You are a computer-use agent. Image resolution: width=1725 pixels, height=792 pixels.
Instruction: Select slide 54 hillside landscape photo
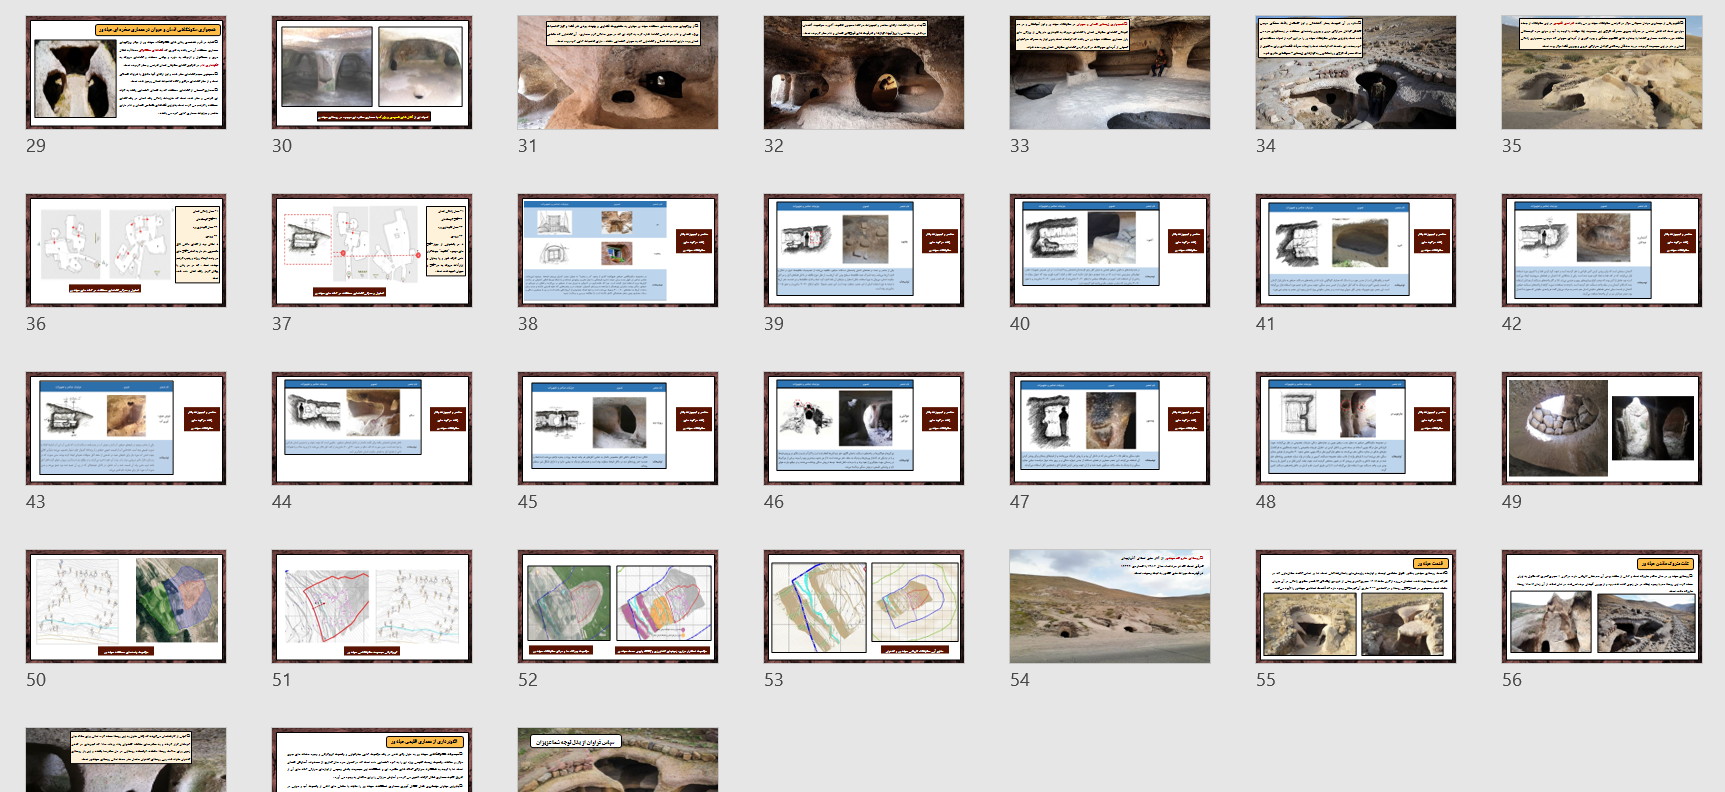pos(1110,606)
